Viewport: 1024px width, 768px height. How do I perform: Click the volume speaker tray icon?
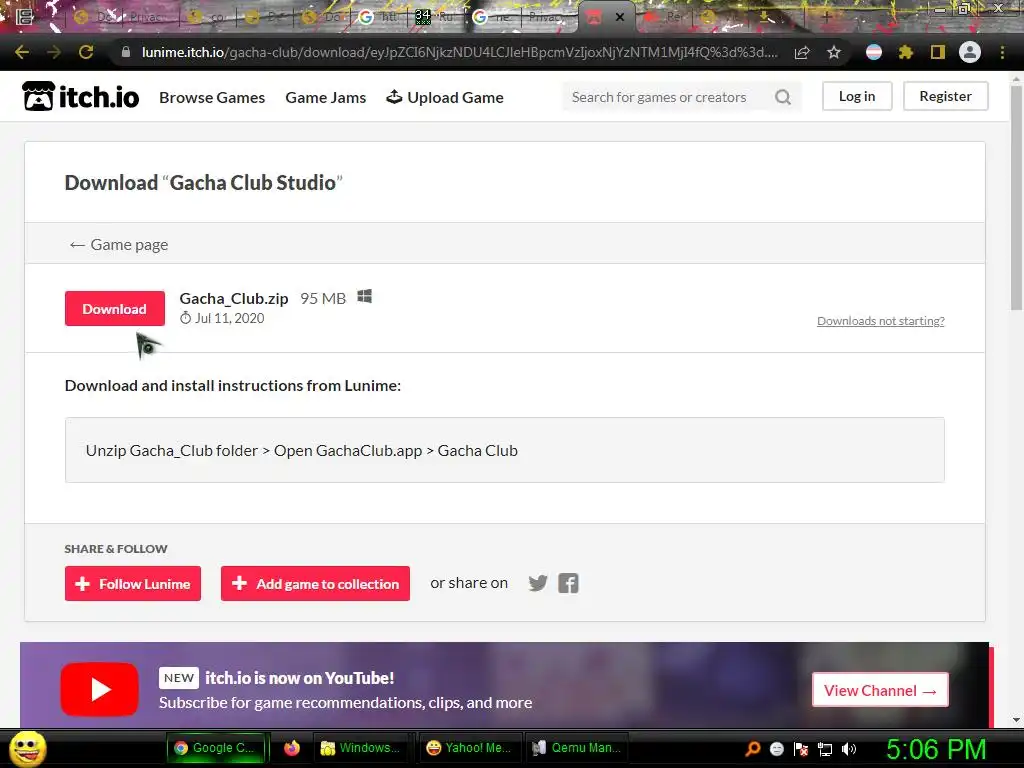click(849, 749)
